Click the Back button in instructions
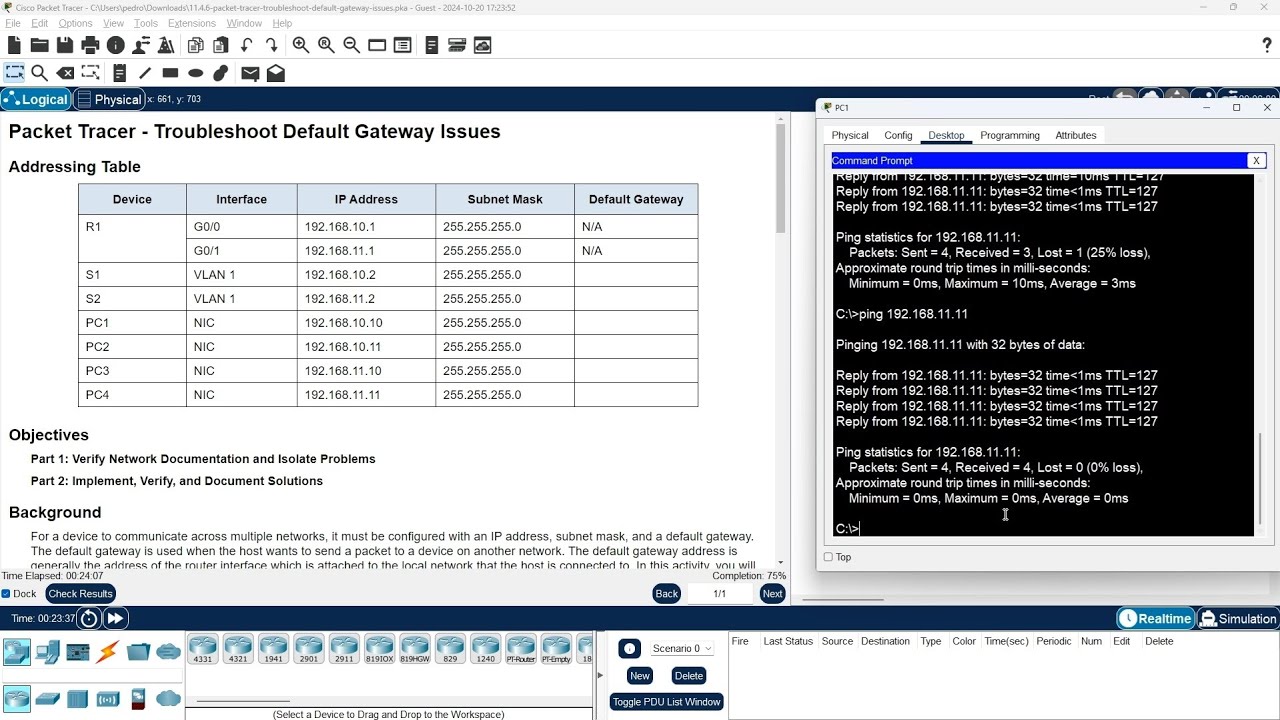Viewport: 1280px width, 720px height. (667, 594)
